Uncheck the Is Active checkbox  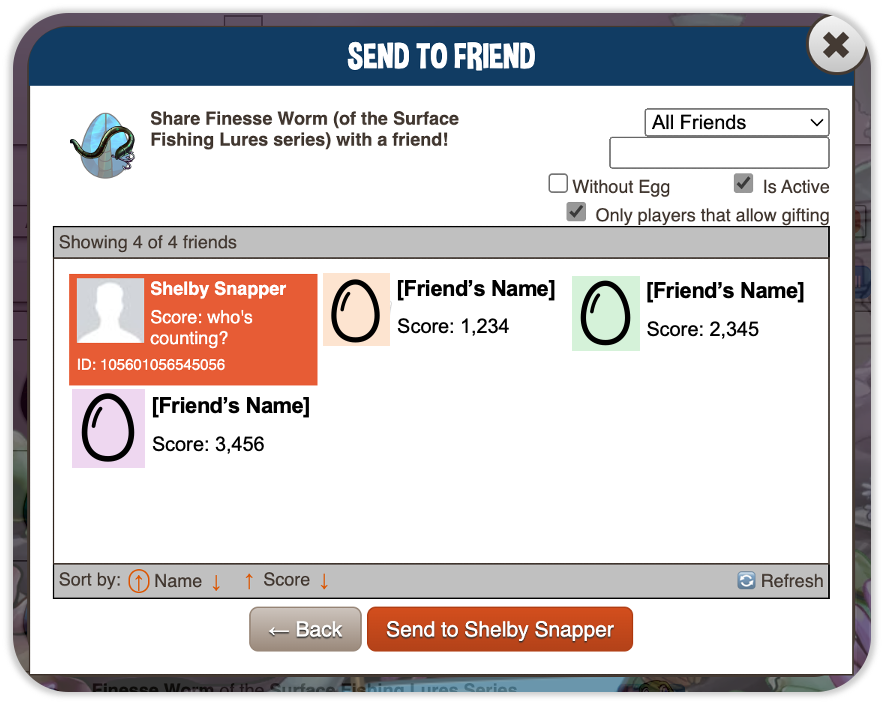click(x=743, y=184)
